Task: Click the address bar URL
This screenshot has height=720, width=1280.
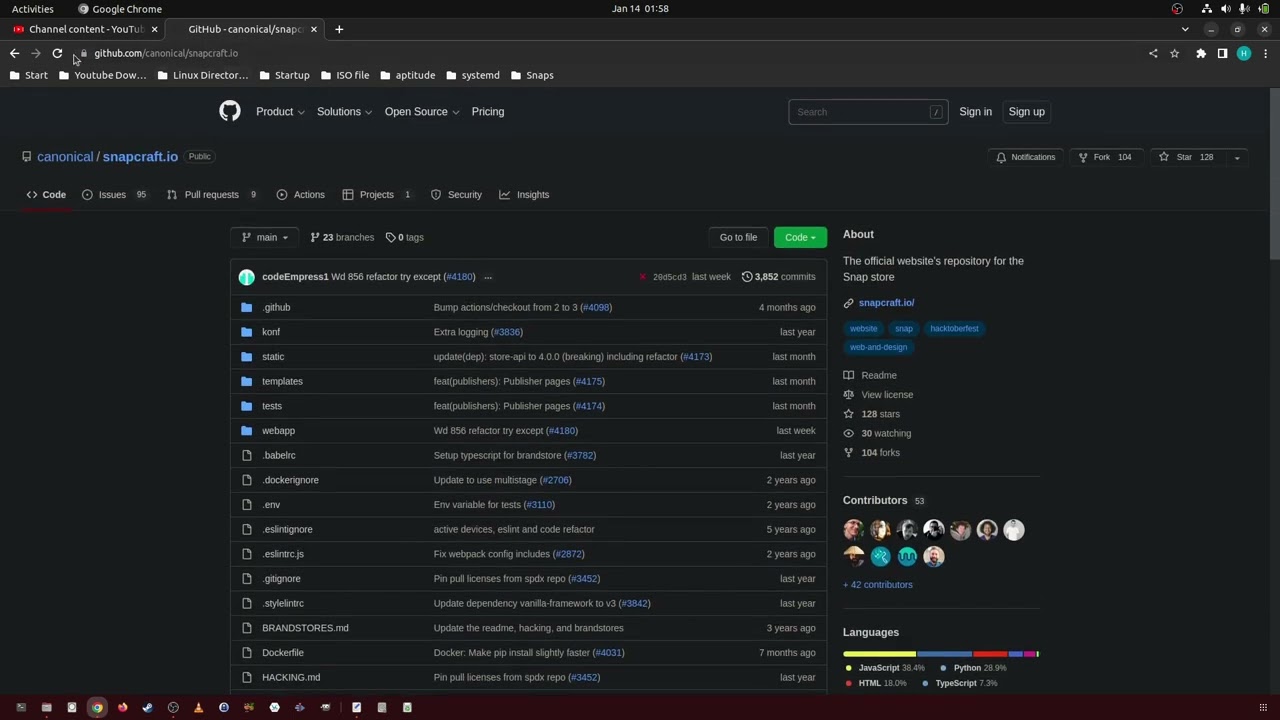Action: click(x=166, y=53)
